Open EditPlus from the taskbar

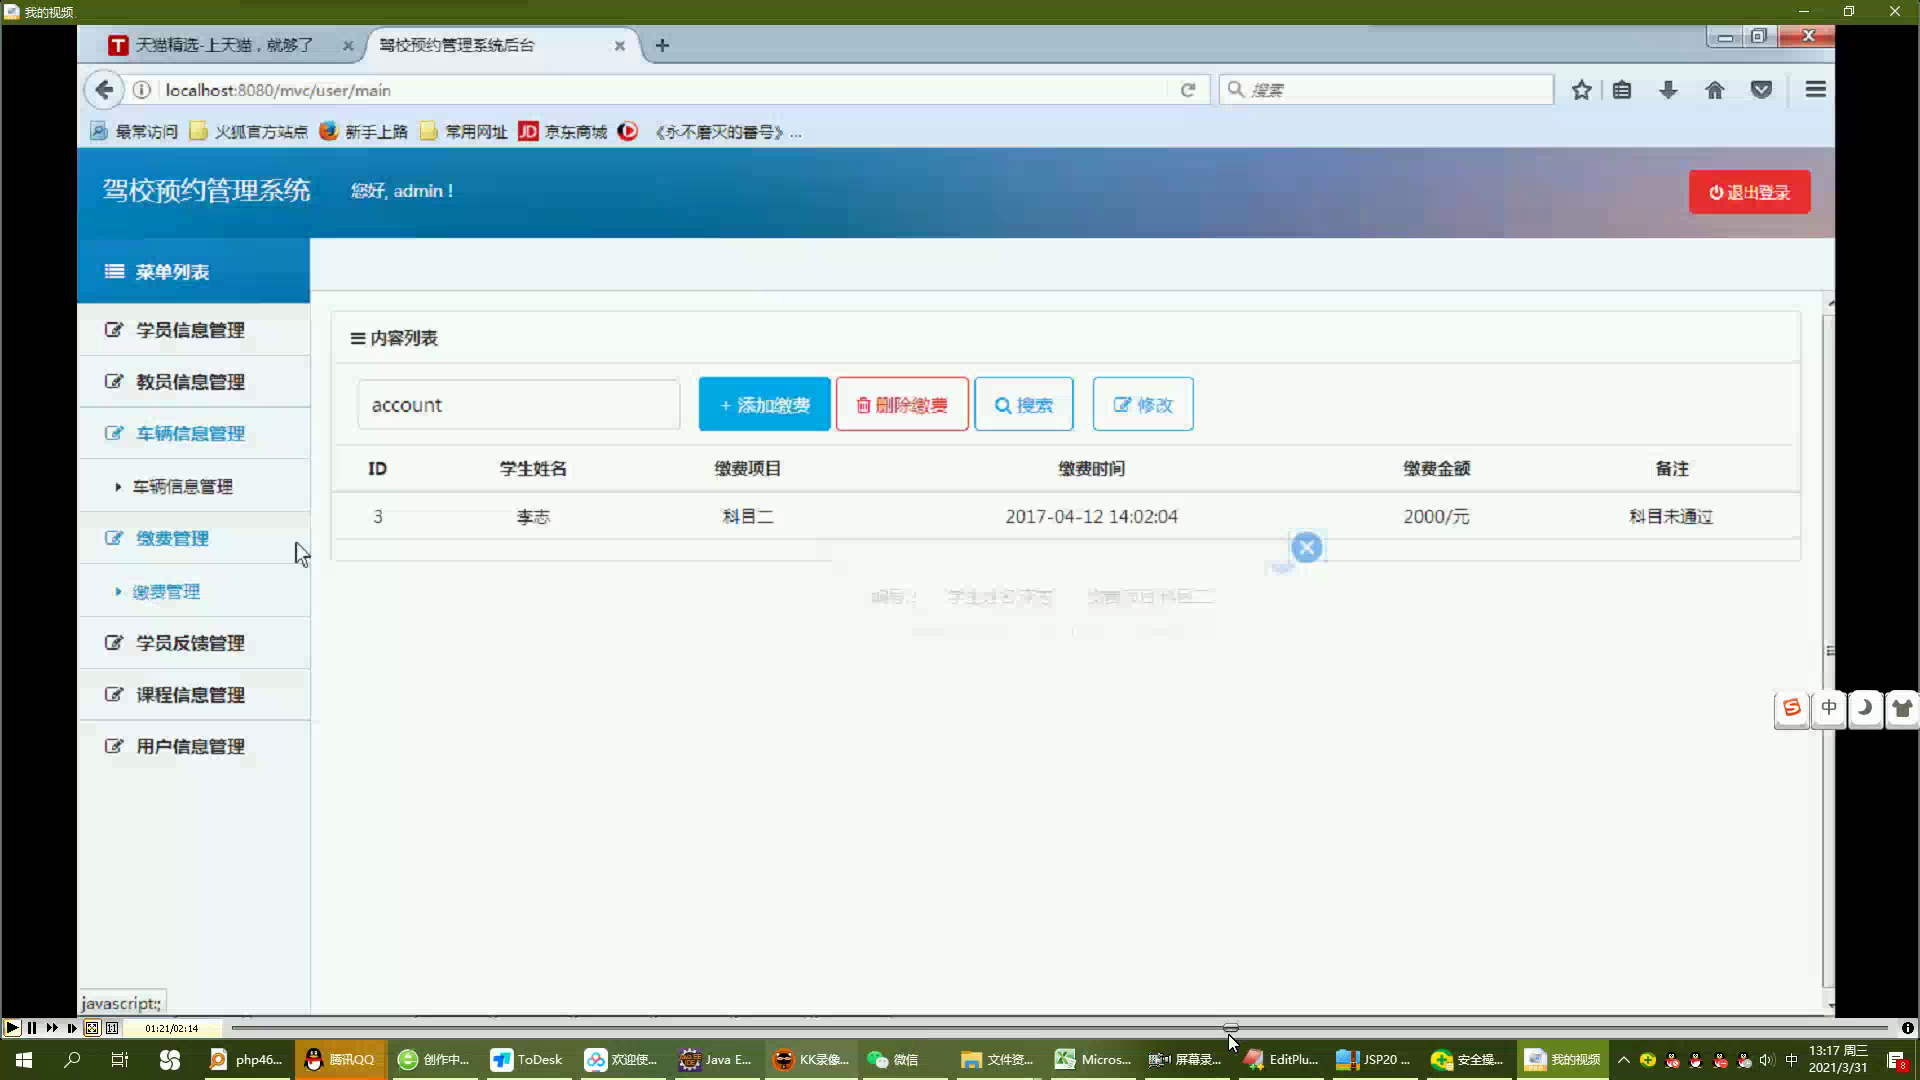tap(1281, 1060)
